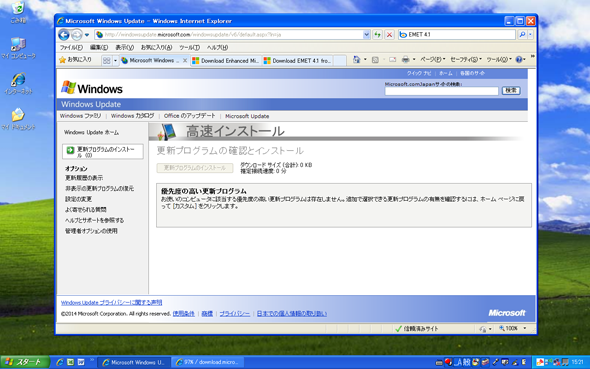590x369 pixels.
Task: Open the Recycle Bin desktop icon
Action: (18, 12)
